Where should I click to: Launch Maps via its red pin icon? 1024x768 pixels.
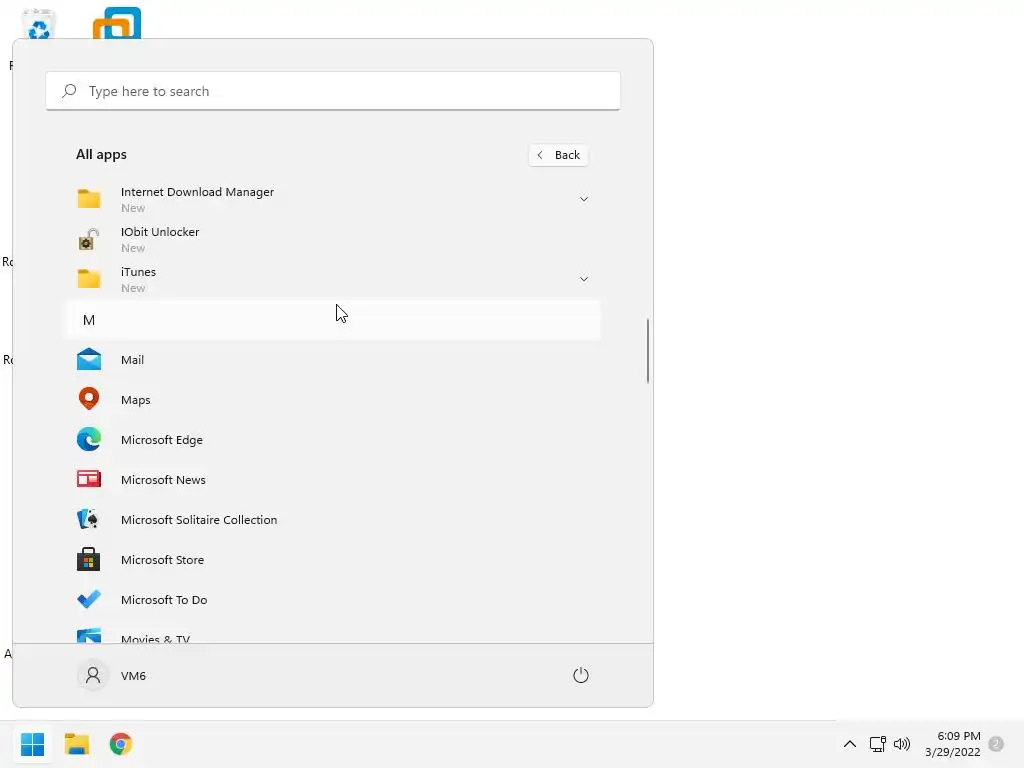coord(89,398)
